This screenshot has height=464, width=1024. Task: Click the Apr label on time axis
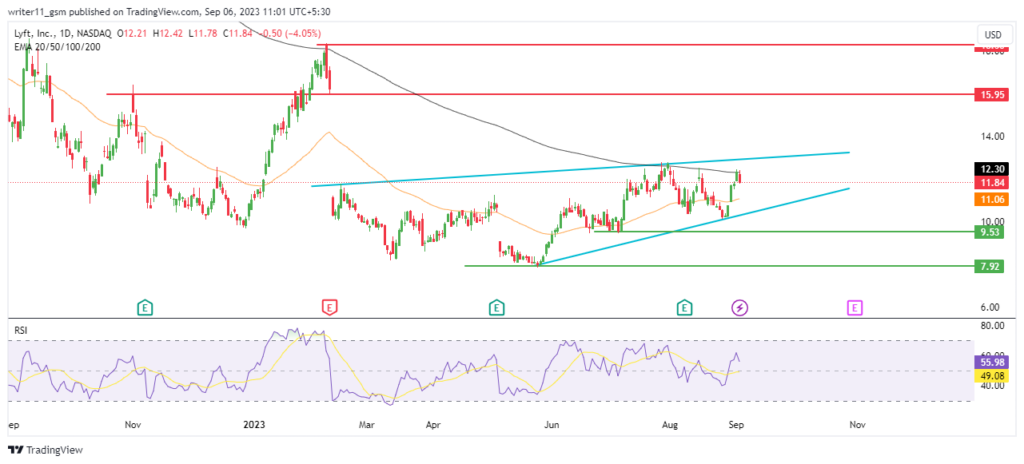pos(432,425)
